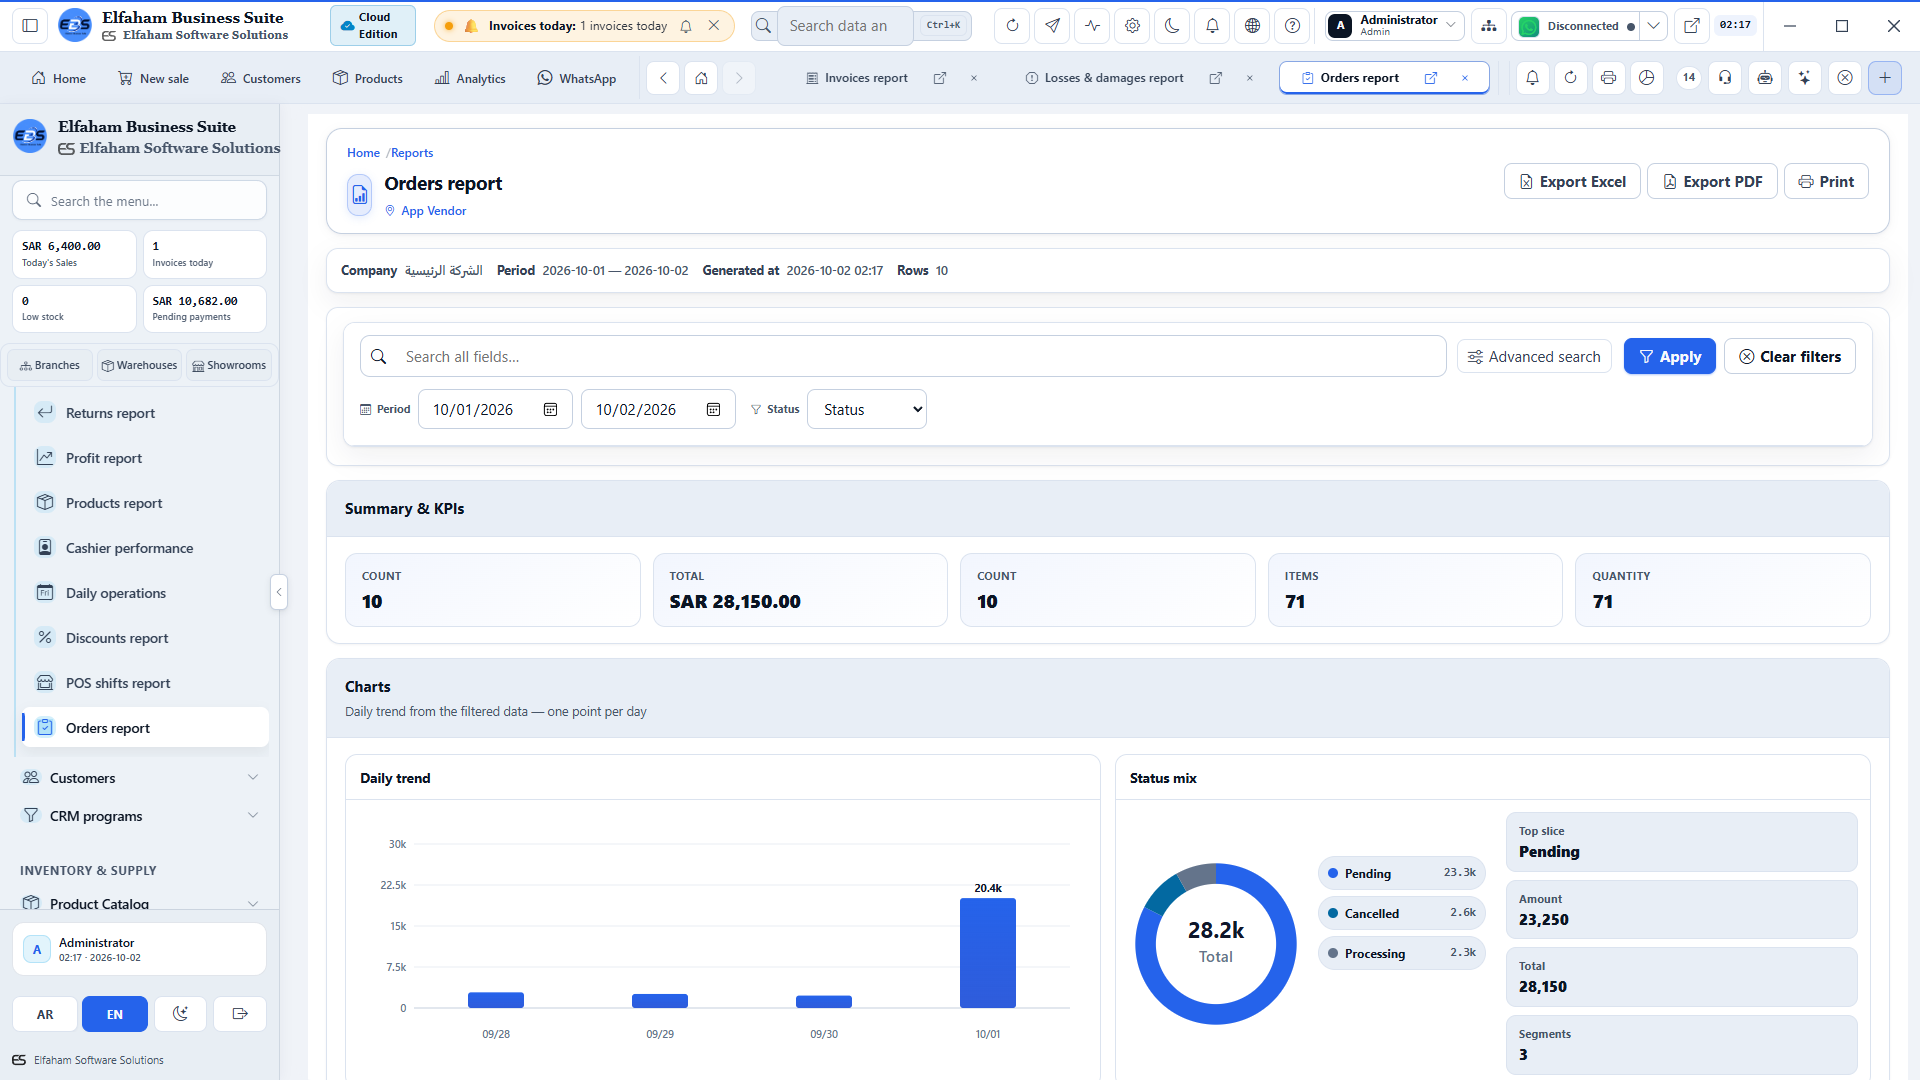The image size is (1920, 1080).
Task: Switch interface language to AR
Action: click(x=45, y=1014)
